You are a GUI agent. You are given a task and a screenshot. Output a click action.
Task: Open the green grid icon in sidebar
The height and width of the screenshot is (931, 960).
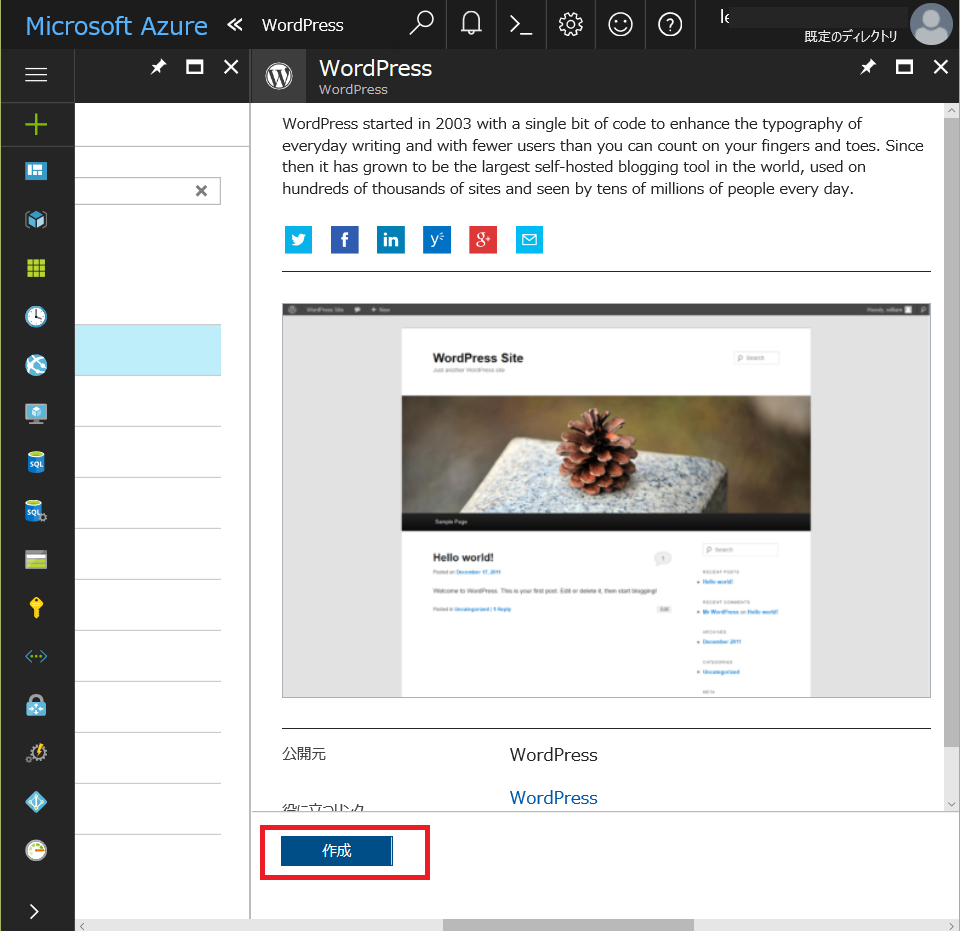[36, 267]
